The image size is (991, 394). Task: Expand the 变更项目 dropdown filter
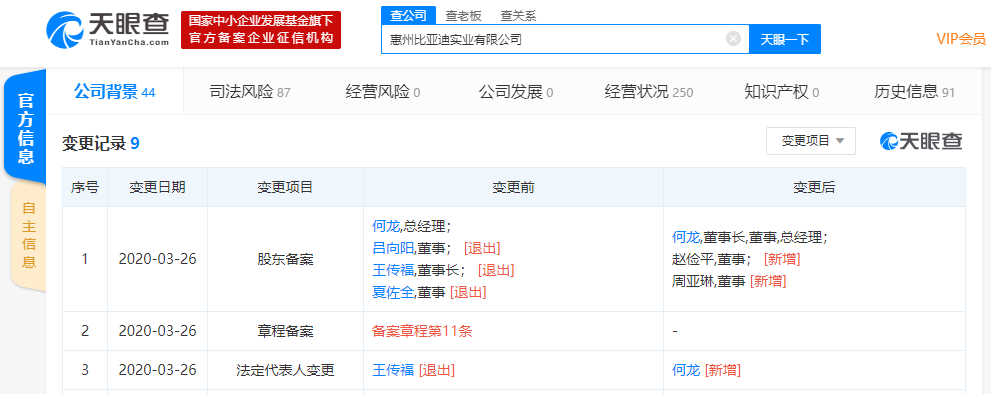[x=811, y=141]
